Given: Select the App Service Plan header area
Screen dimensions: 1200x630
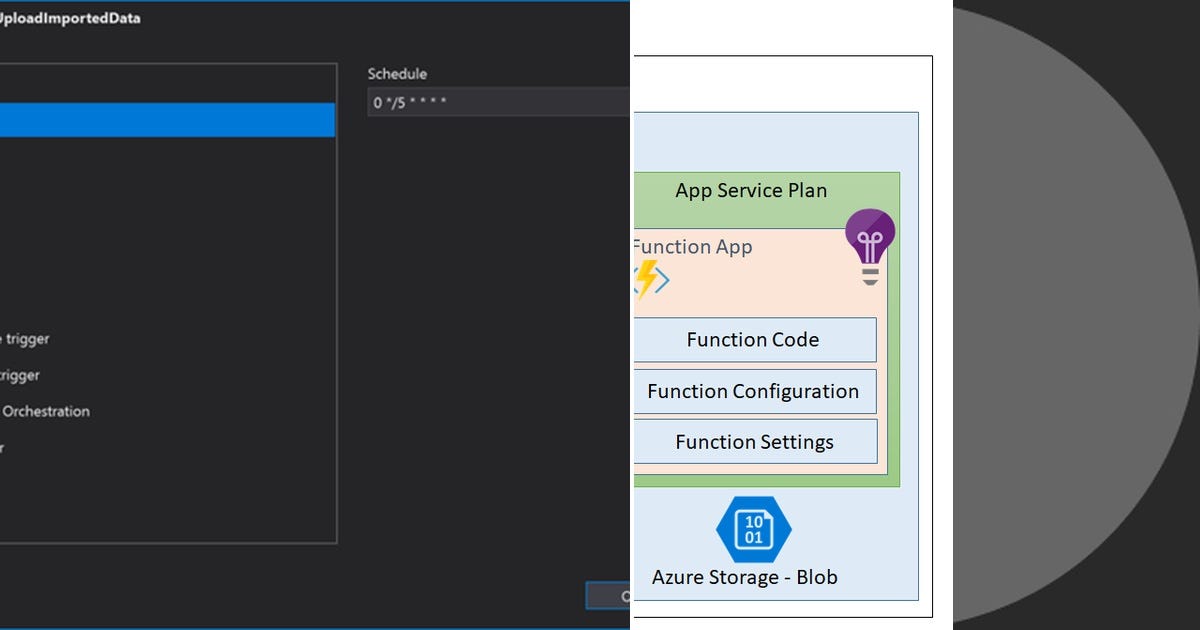Looking at the screenshot, I should tap(751, 190).
